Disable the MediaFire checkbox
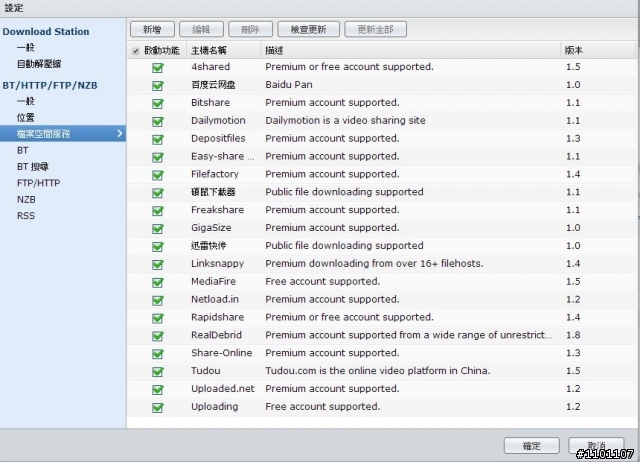Image resolution: width=640 pixels, height=462 pixels. click(x=158, y=282)
